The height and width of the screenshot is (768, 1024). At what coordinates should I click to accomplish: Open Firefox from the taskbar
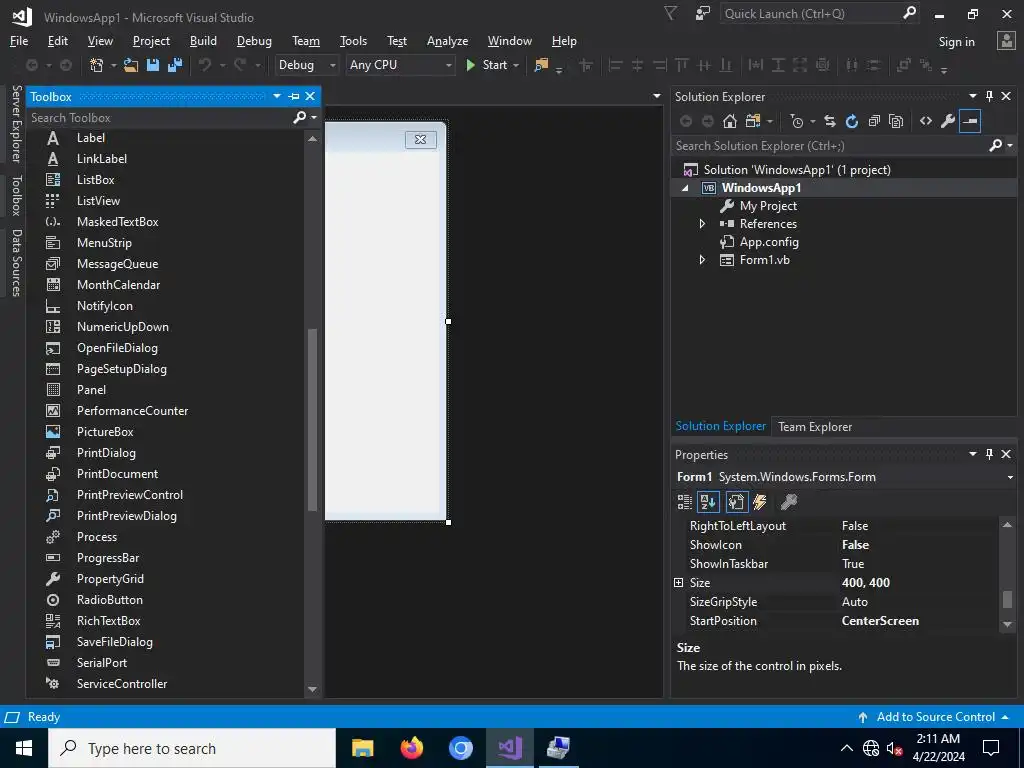point(411,748)
